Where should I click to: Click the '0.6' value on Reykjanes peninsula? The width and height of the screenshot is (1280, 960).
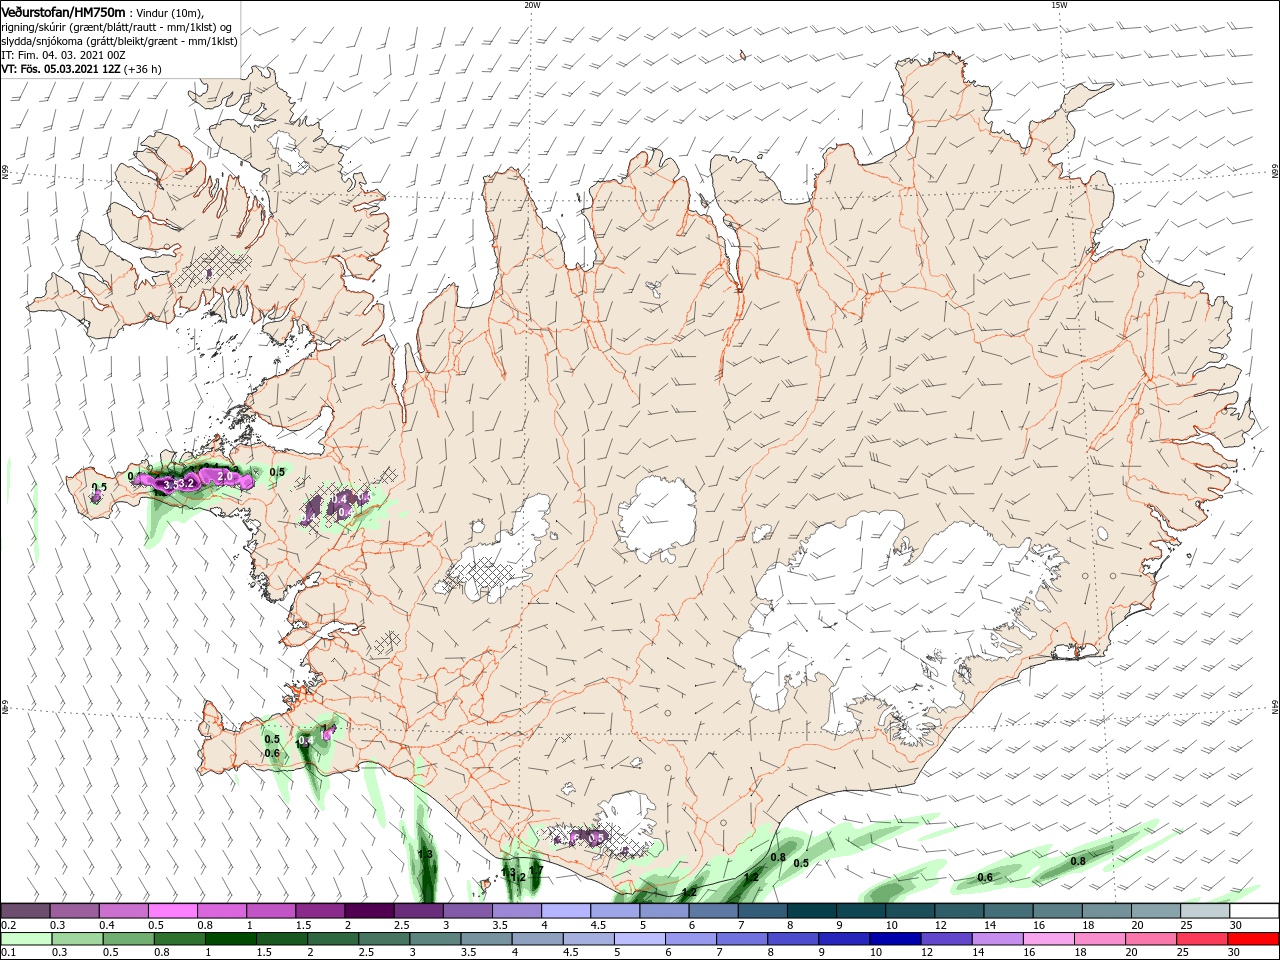coord(272,753)
